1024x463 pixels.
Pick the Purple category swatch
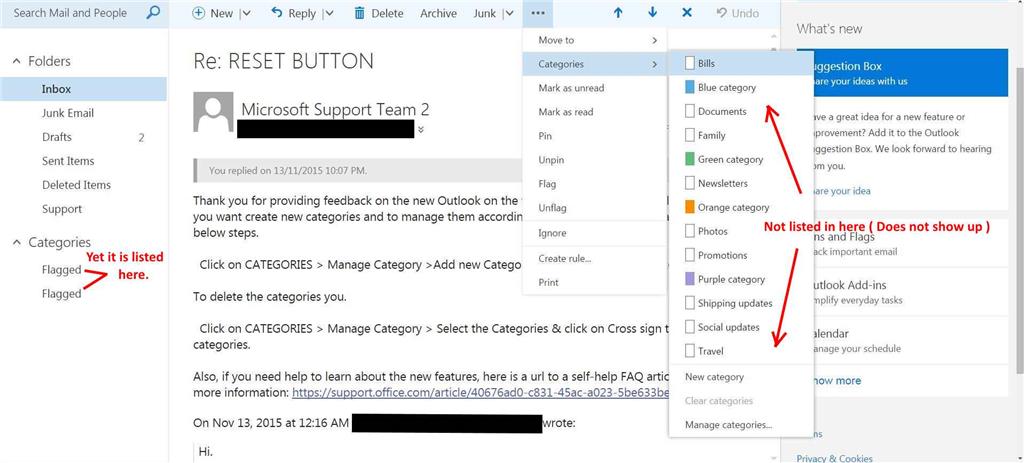click(x=690, y=279)
